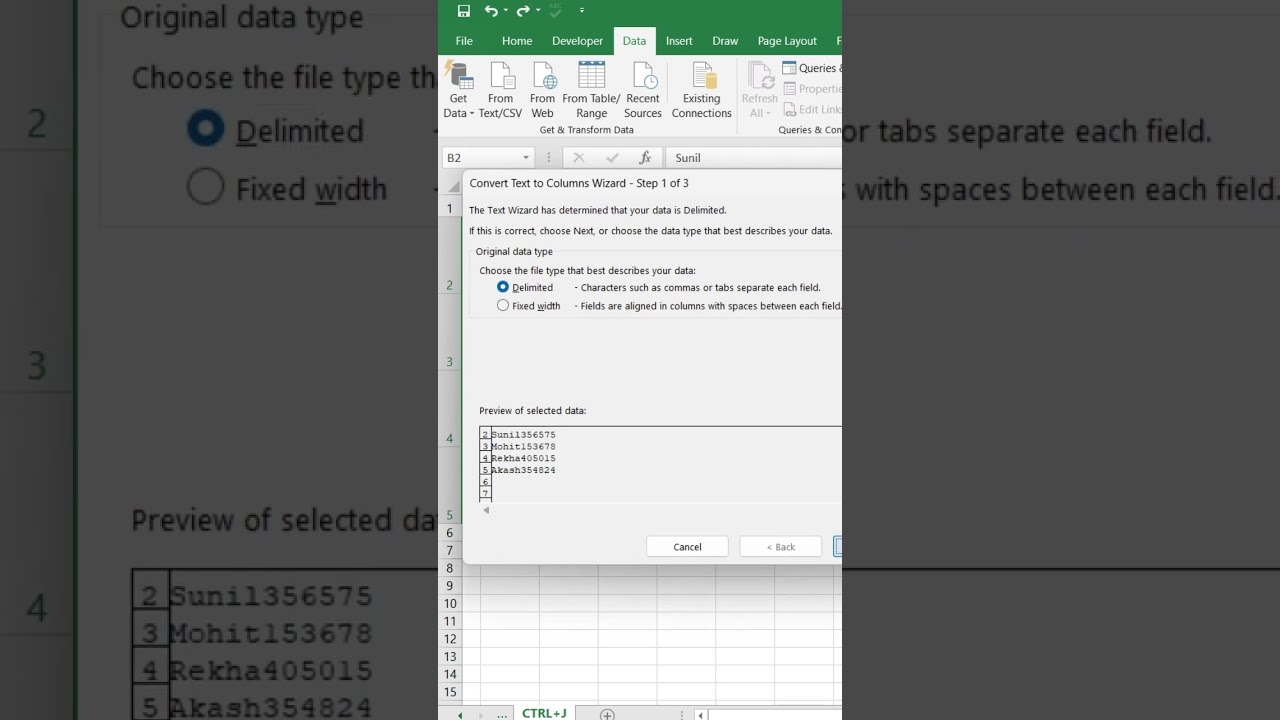Open the Undo history dropdown arrow
The height and width of the screenshot is (720, 1280).
[506, 11]
